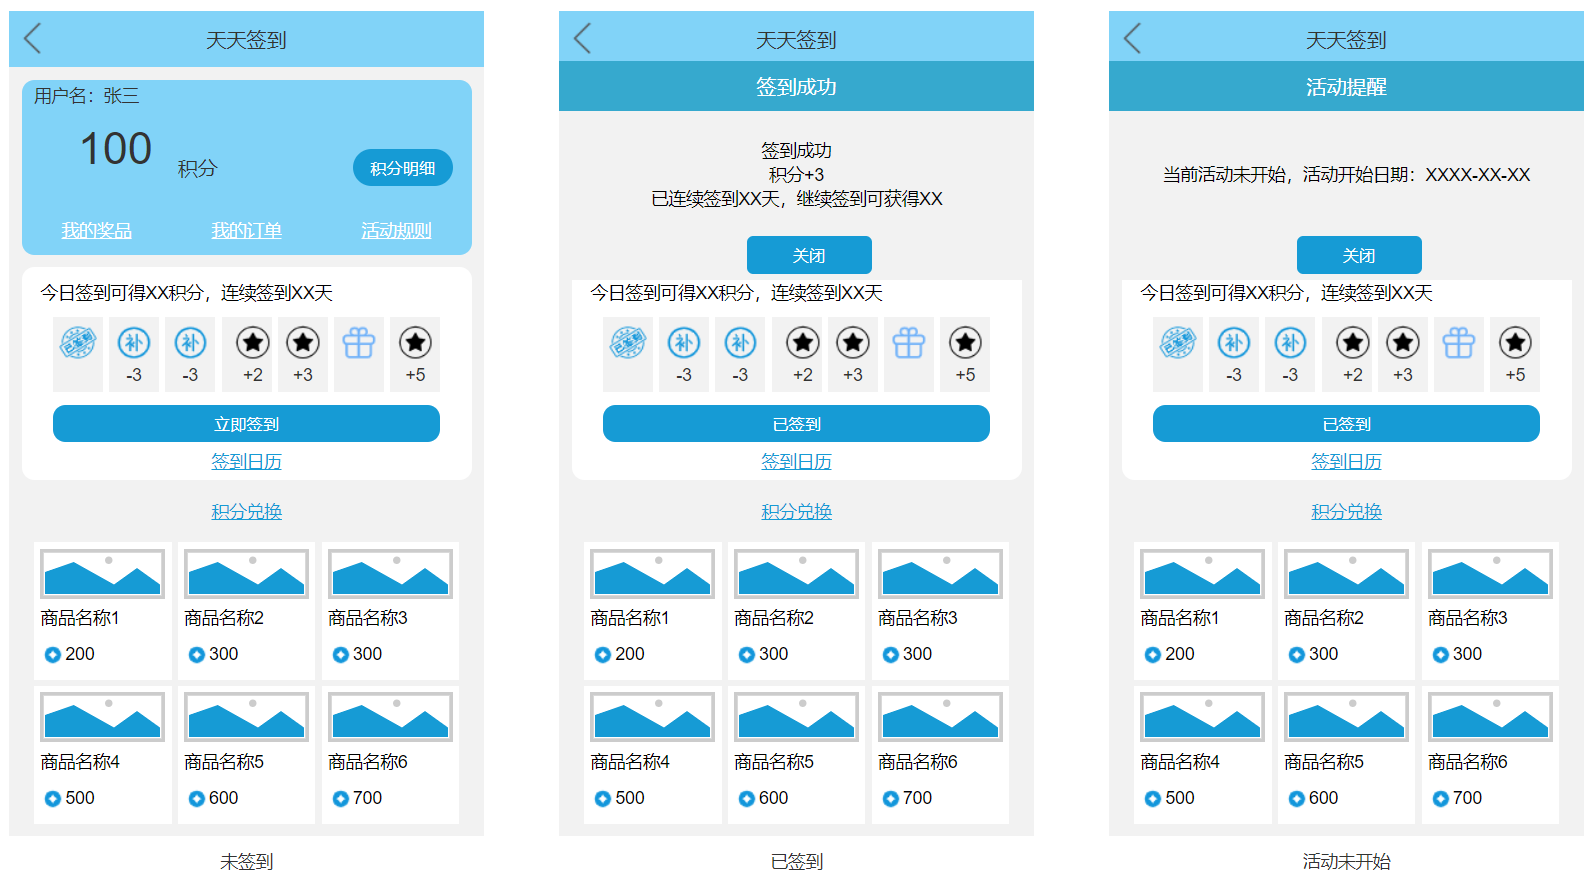
Task: Open 积分兑换 link in 活动未开始 screen
Action: click(1346, 512)
